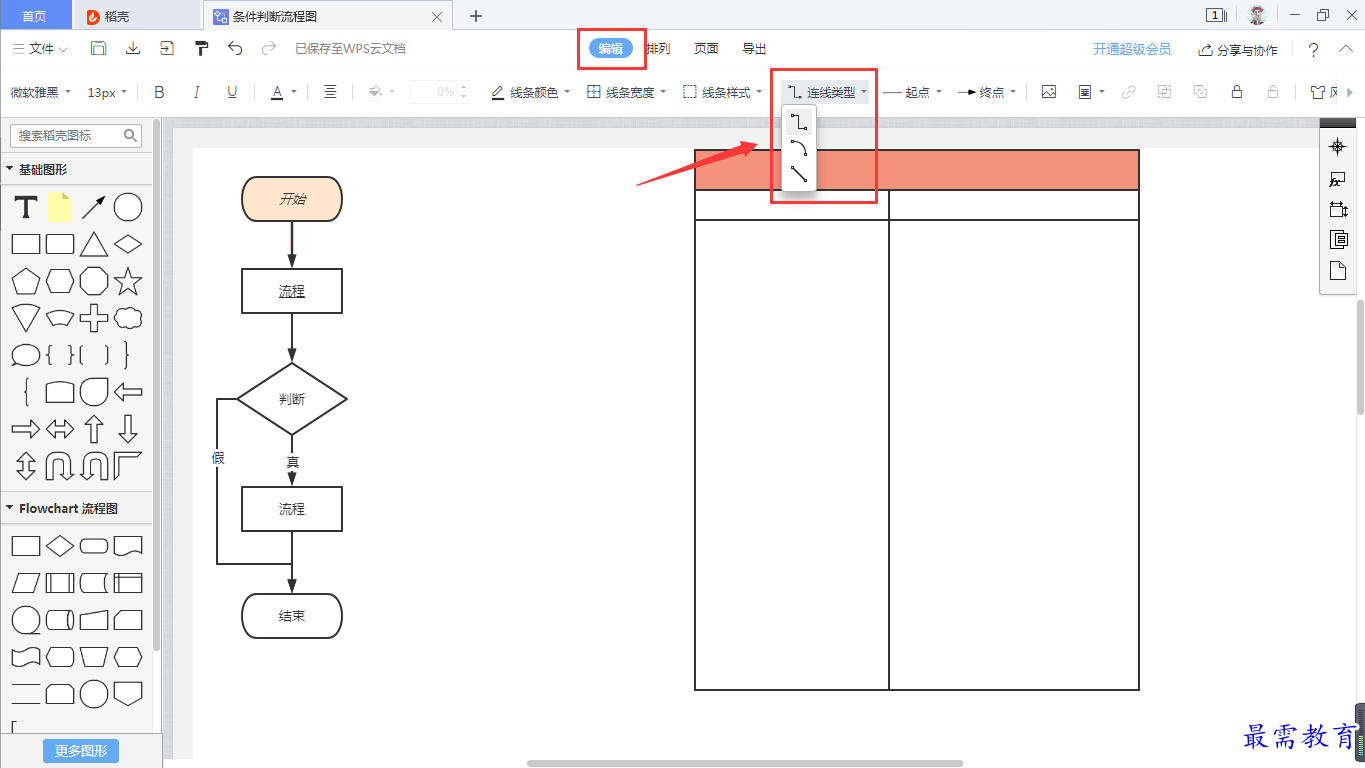Select the 结束 end node
Viewport: 1365px width, 768px height.
tap(292, 616)
